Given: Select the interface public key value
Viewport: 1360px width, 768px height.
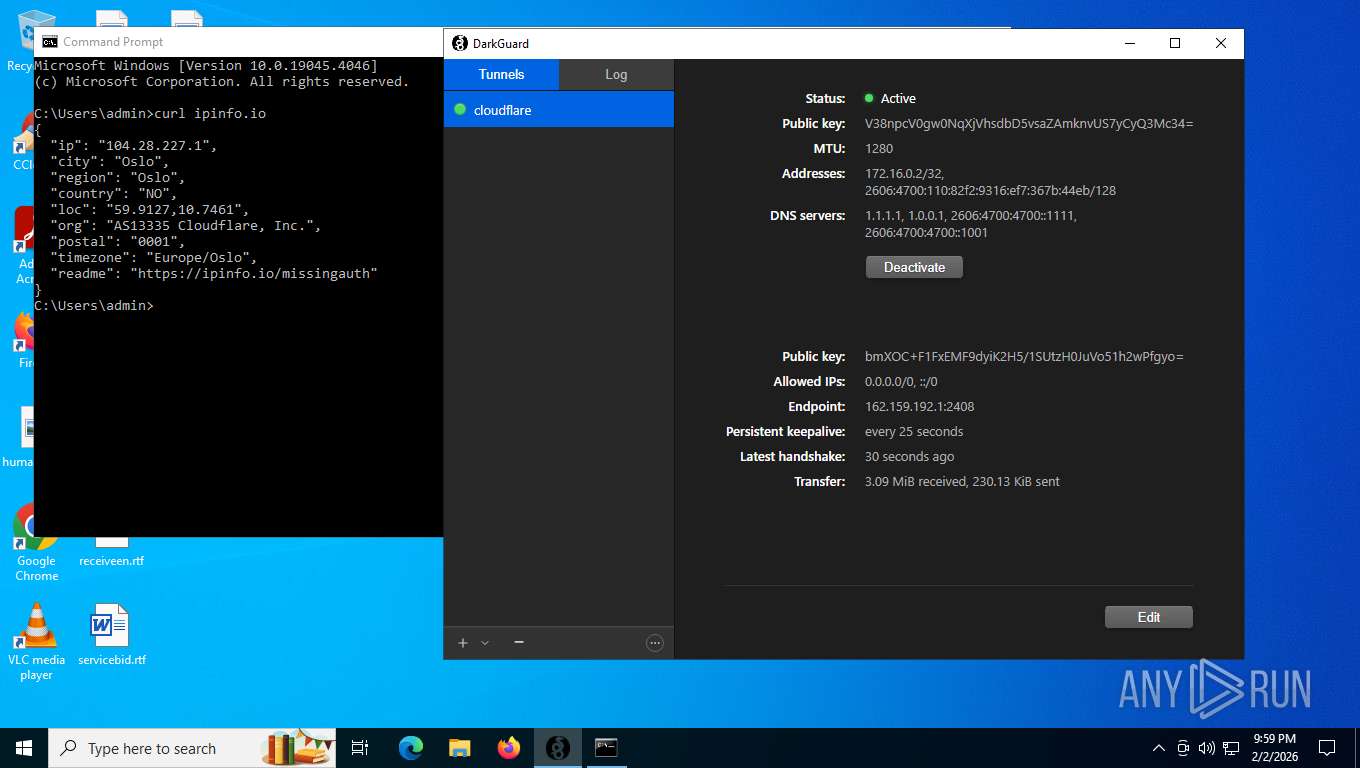Looking at the screenshot, I should [1029, 123].
